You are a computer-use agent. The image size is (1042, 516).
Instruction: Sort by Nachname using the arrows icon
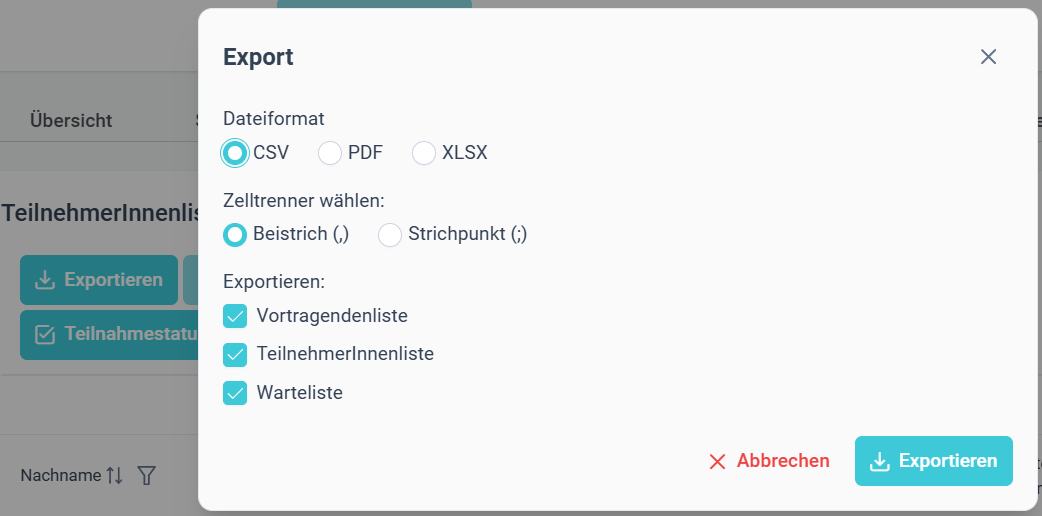[114, 475]
